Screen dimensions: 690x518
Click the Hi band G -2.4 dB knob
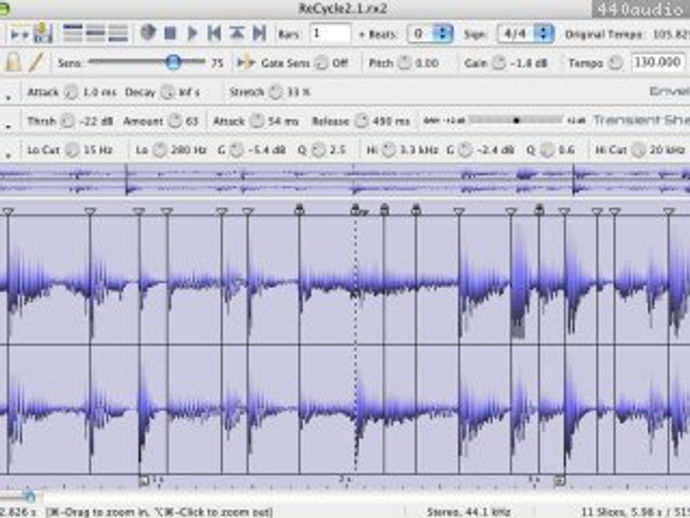465,151
